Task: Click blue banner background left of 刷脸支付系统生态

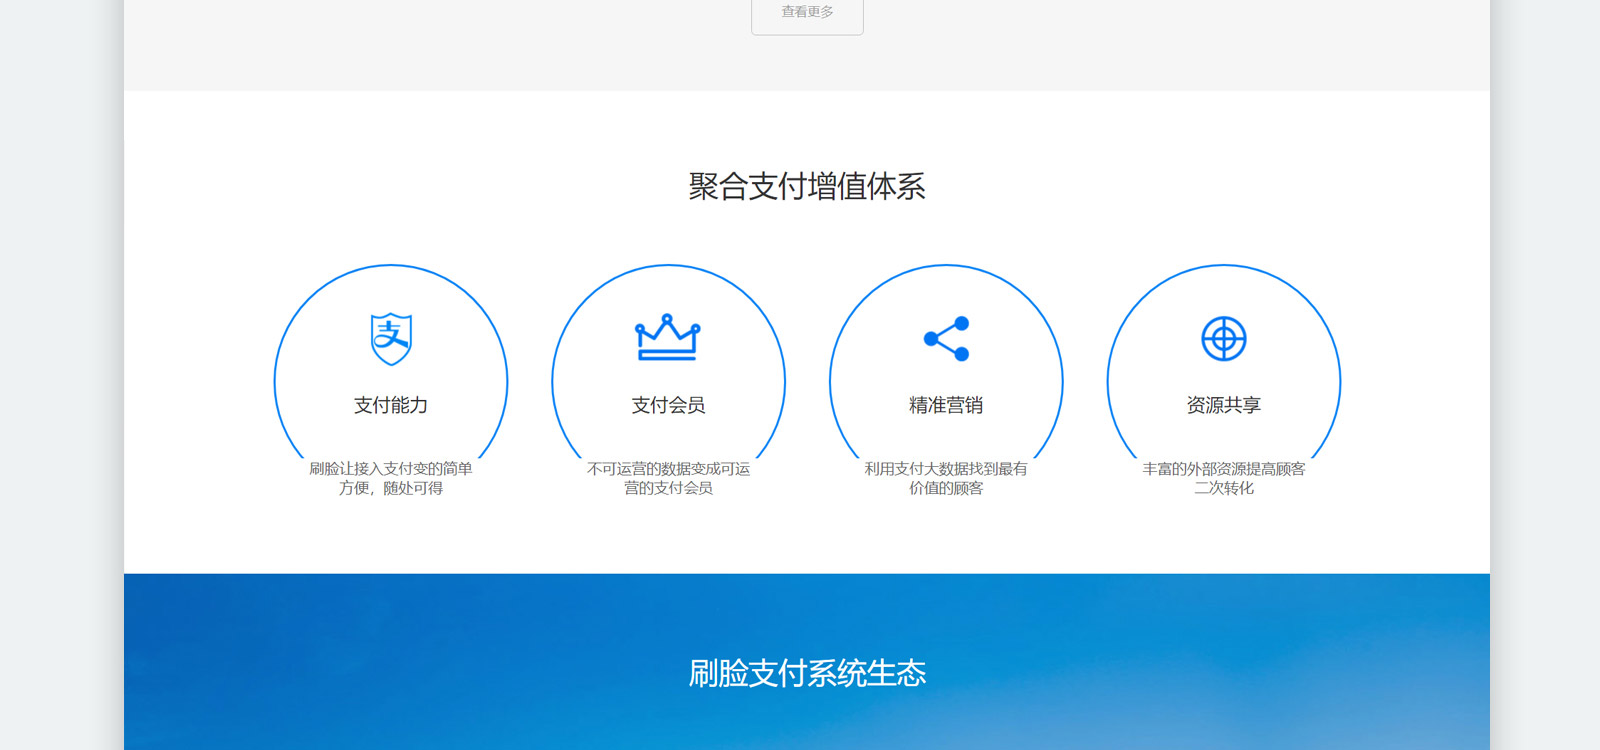Action: [400, 670]
